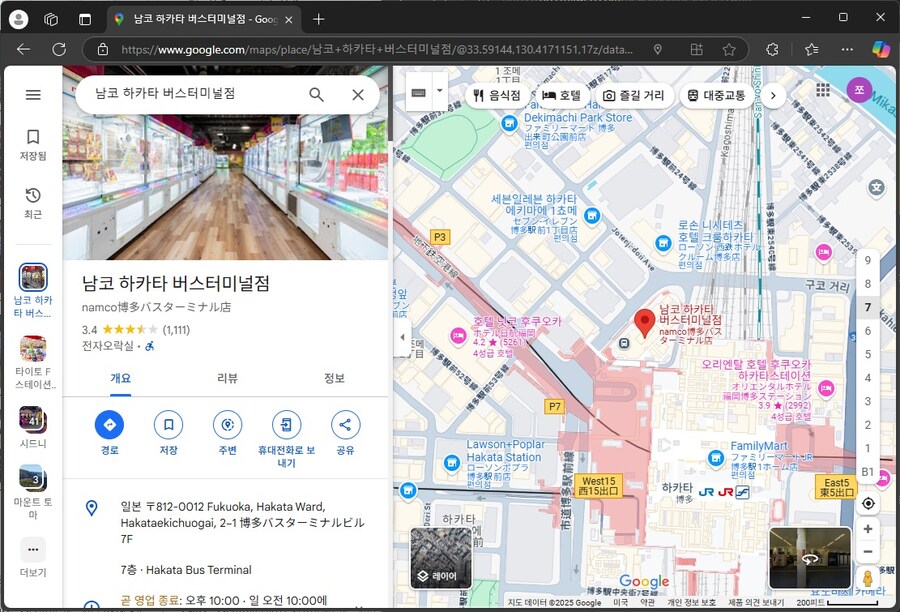Click the Pegman Street View icon
This screenshot has height=612, width=900.
[867, 578]
